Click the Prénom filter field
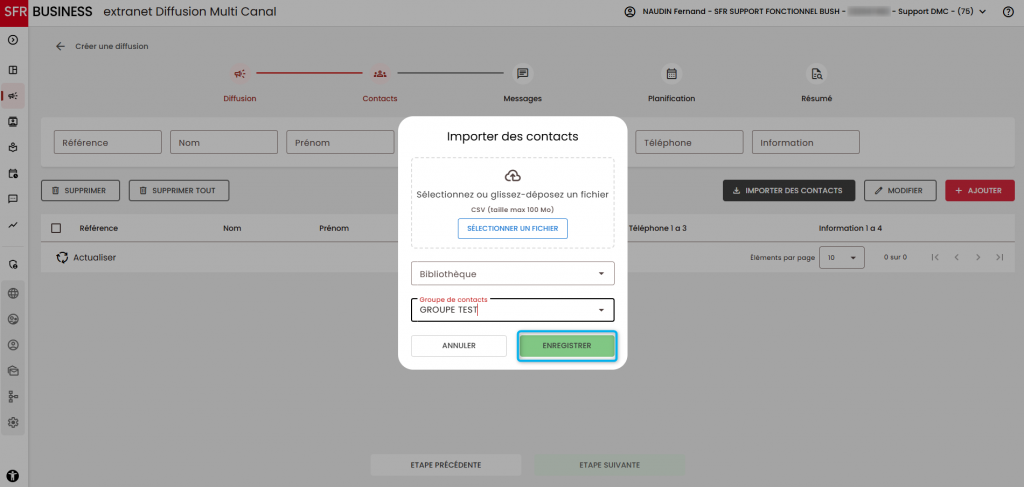Viewport: 1024px width, 487px height. tap(340, 142)
